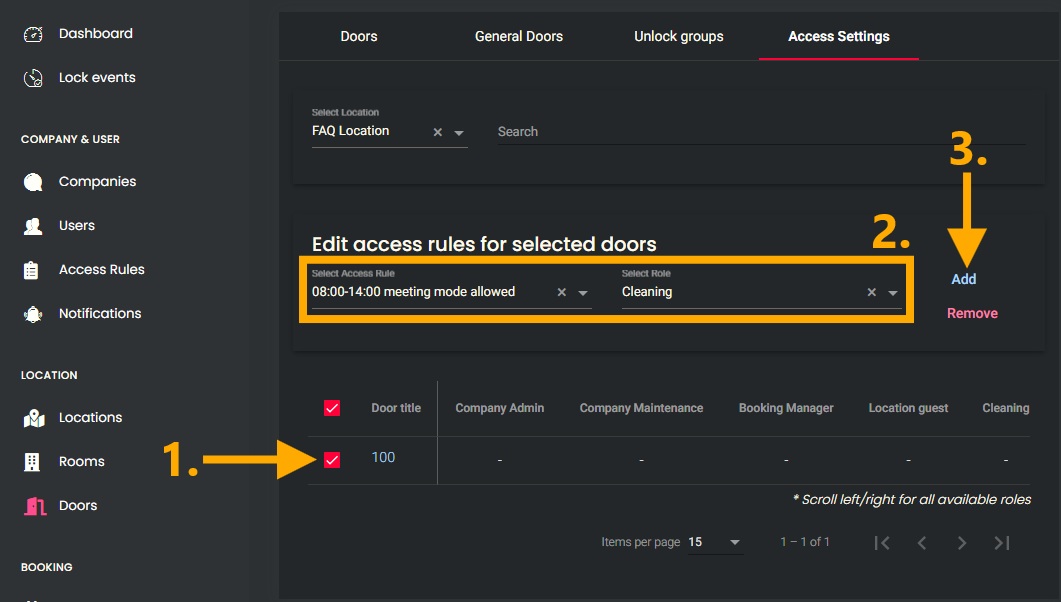Click the Remove button

pyautogui.click(x=972, y=314)
